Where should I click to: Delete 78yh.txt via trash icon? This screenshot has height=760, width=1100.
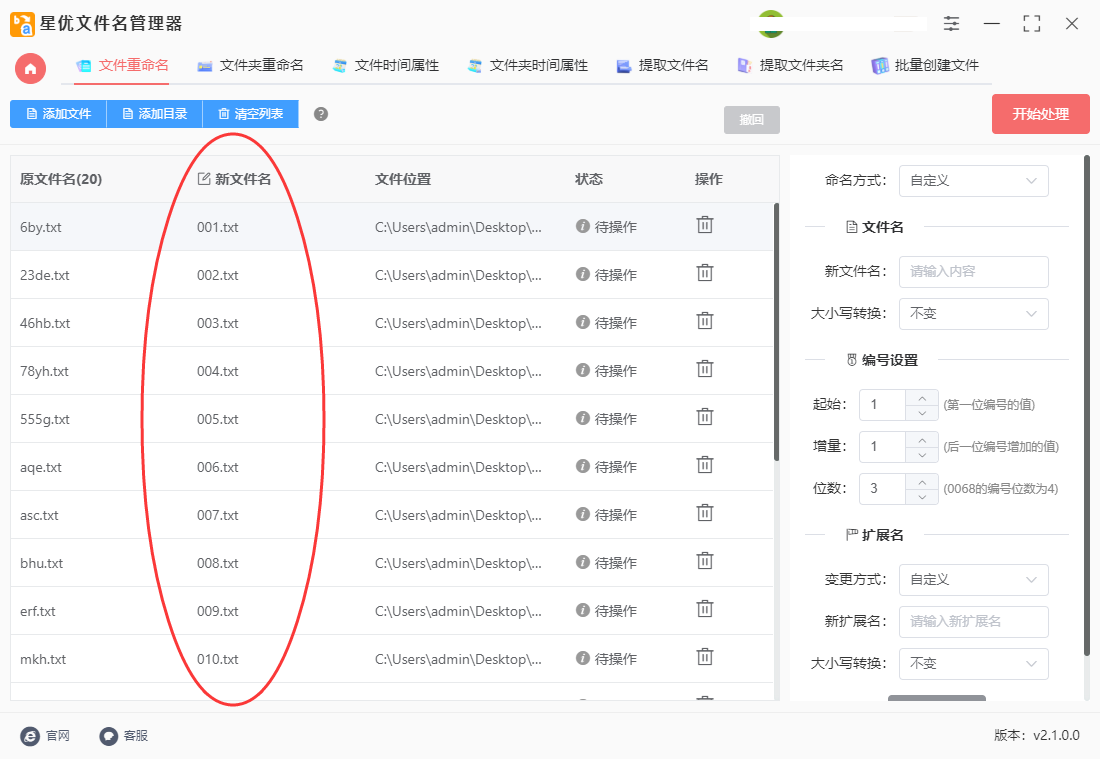tap(705, 369)
